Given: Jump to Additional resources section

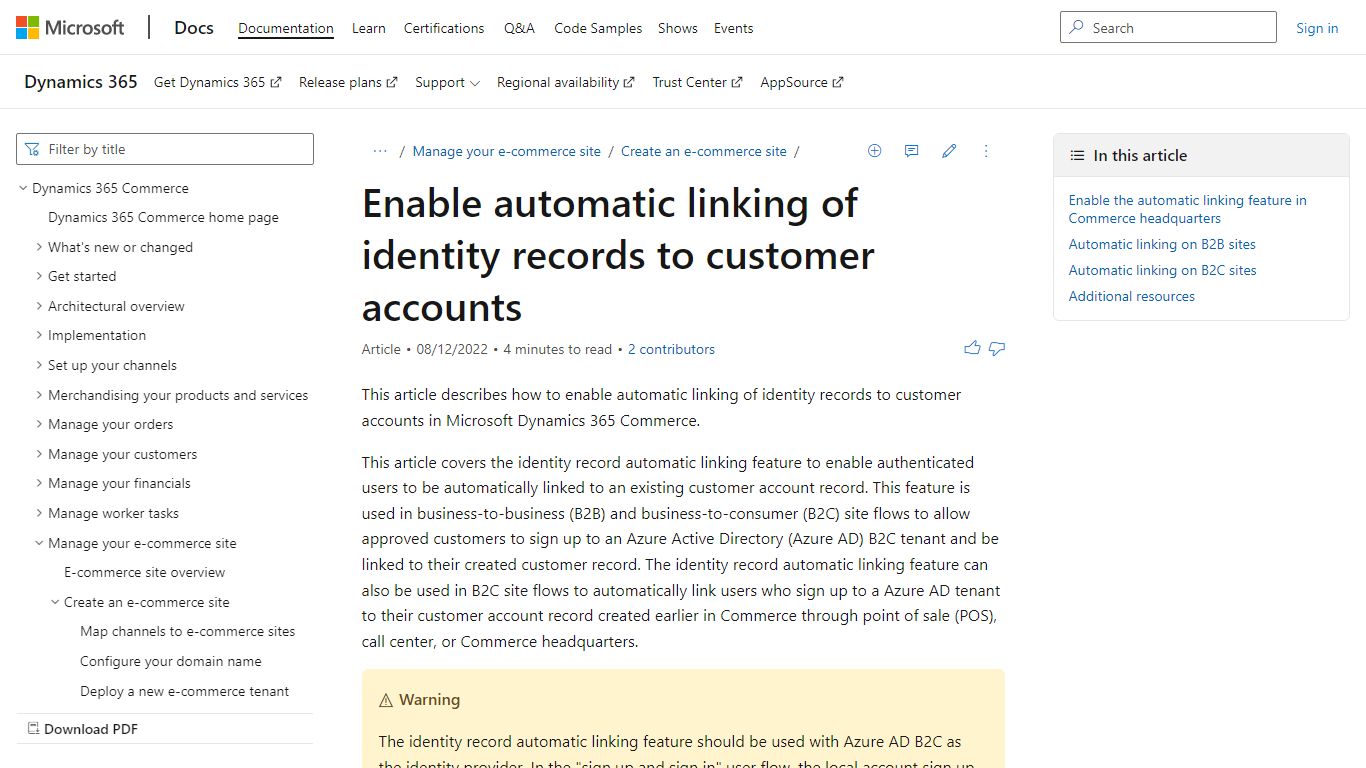Looking at the screenshot, I should coord(1132,296).
